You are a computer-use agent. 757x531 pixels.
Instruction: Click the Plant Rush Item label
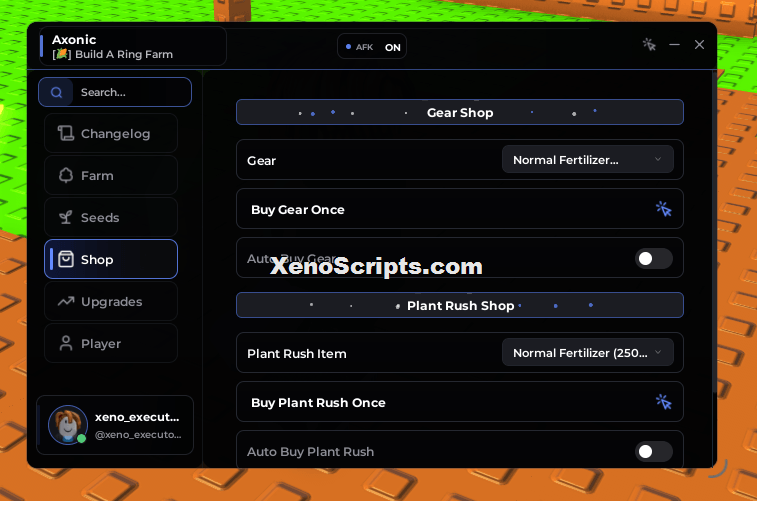tap(296, 354)
